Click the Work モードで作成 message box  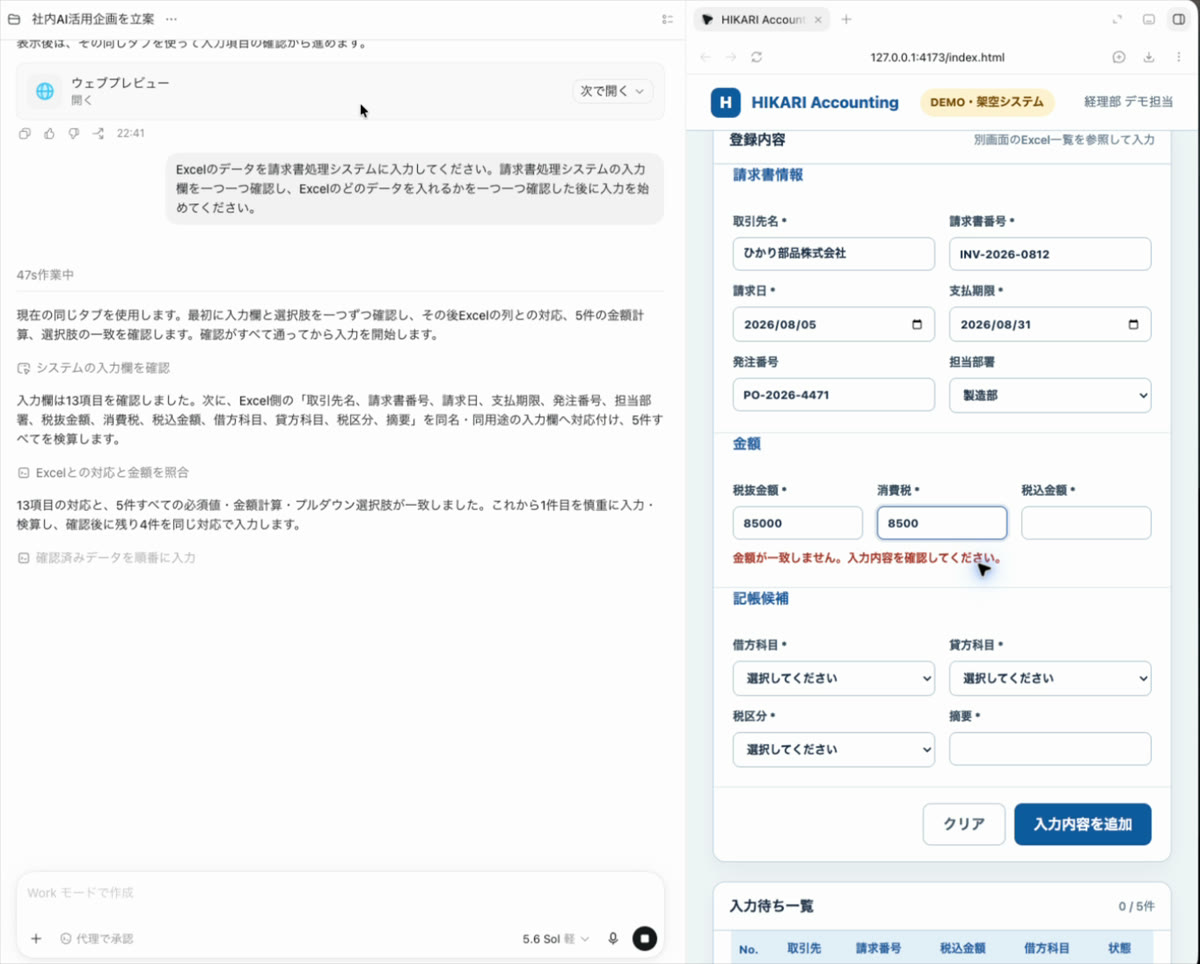[340, 893]
